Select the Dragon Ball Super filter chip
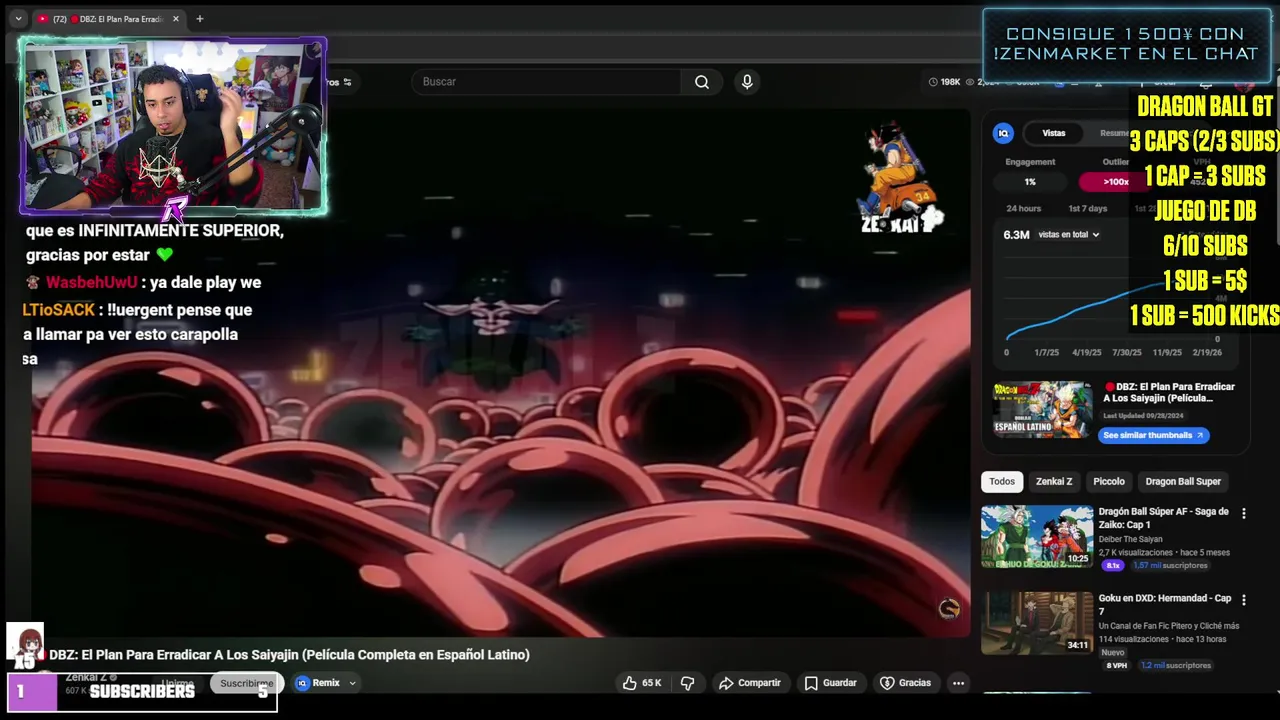This screenshot has height=720, width=1280. (1183, 482)
